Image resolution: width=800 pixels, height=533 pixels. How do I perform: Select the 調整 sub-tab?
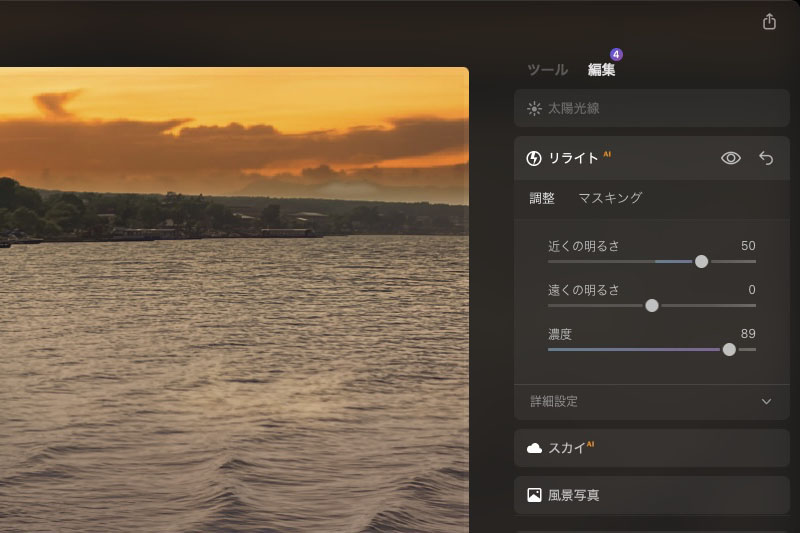pyautogui.click(x=542, y=198)
